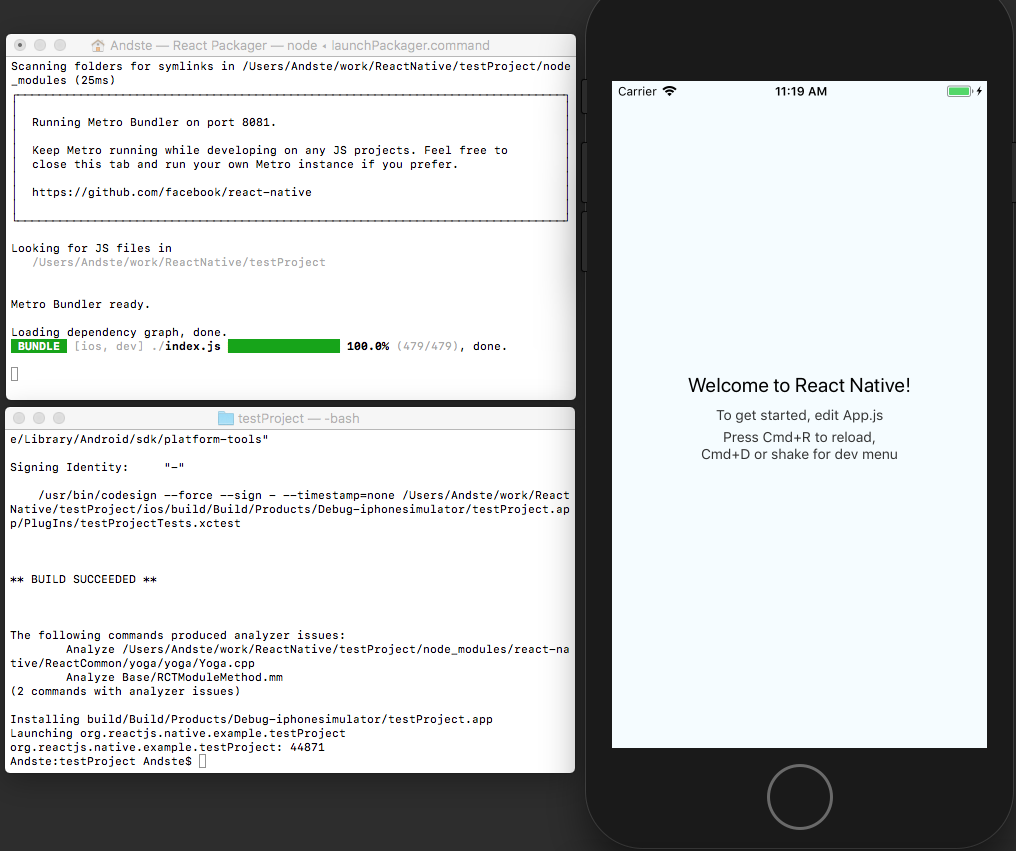
Task: Click 'index.js' in the bundle line
Action: [x=193, y=346]
